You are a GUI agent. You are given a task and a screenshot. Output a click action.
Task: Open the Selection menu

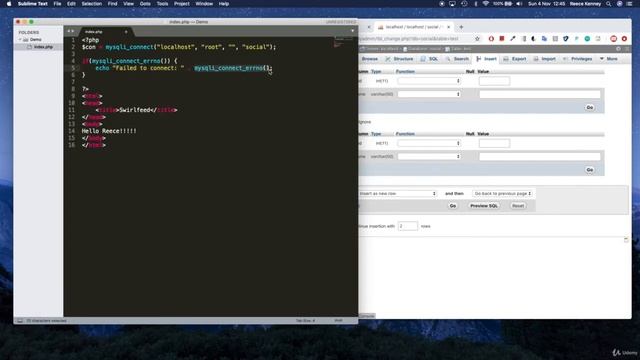coord(91,4)
